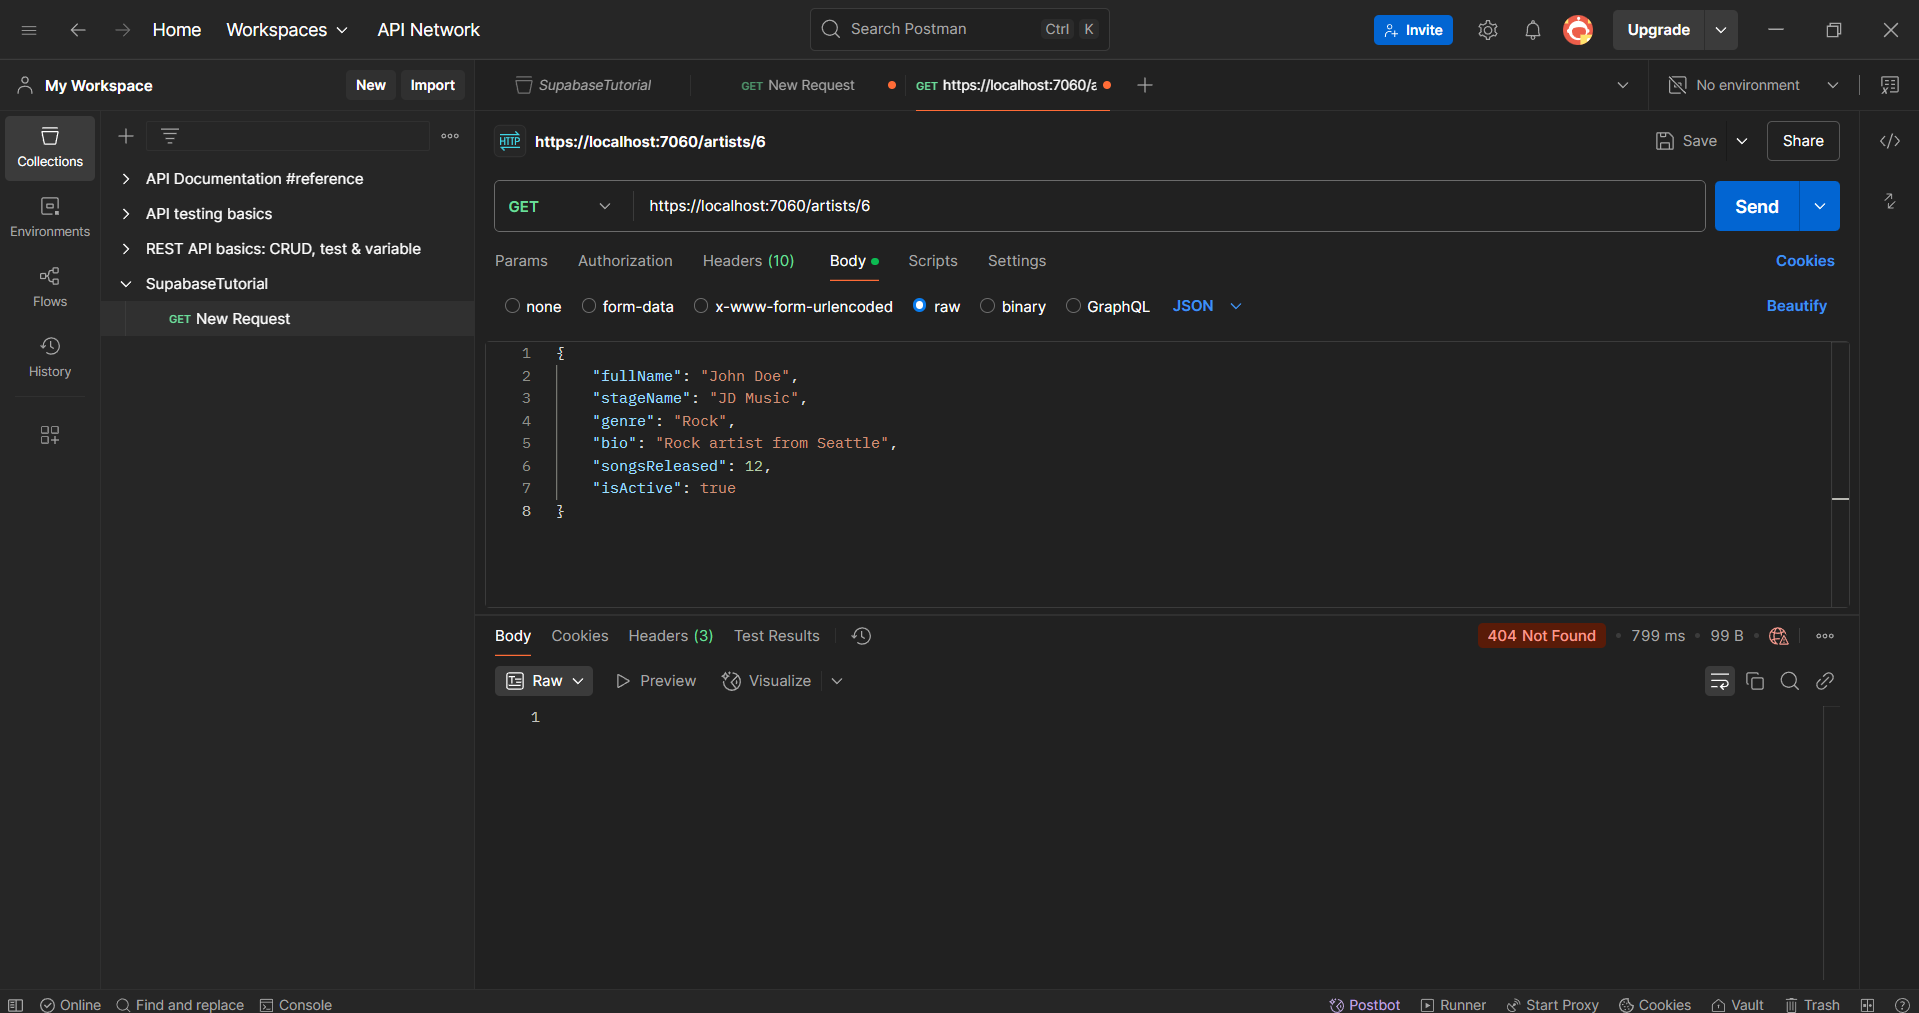Open the GET method dropdown
The height and width of the screenshot is (1013, 1919).
[560, 206]
